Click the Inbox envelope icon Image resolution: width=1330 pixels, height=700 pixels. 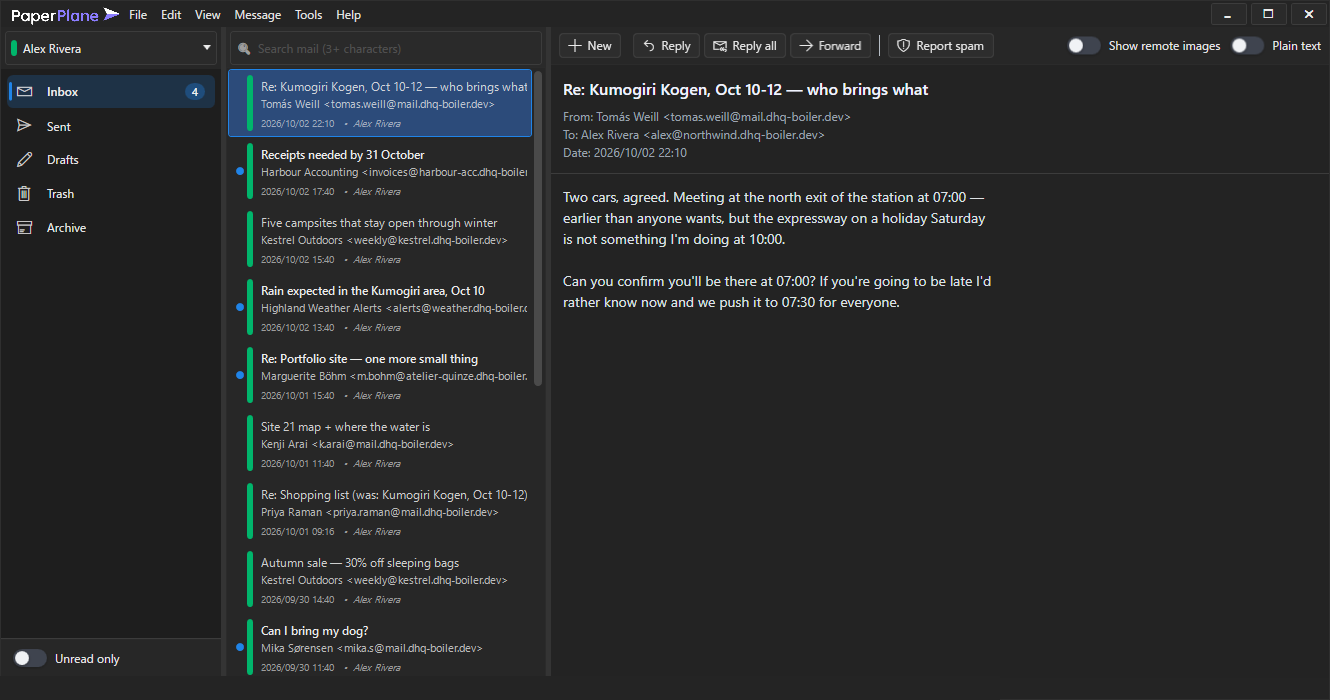[x=25, y=92]
